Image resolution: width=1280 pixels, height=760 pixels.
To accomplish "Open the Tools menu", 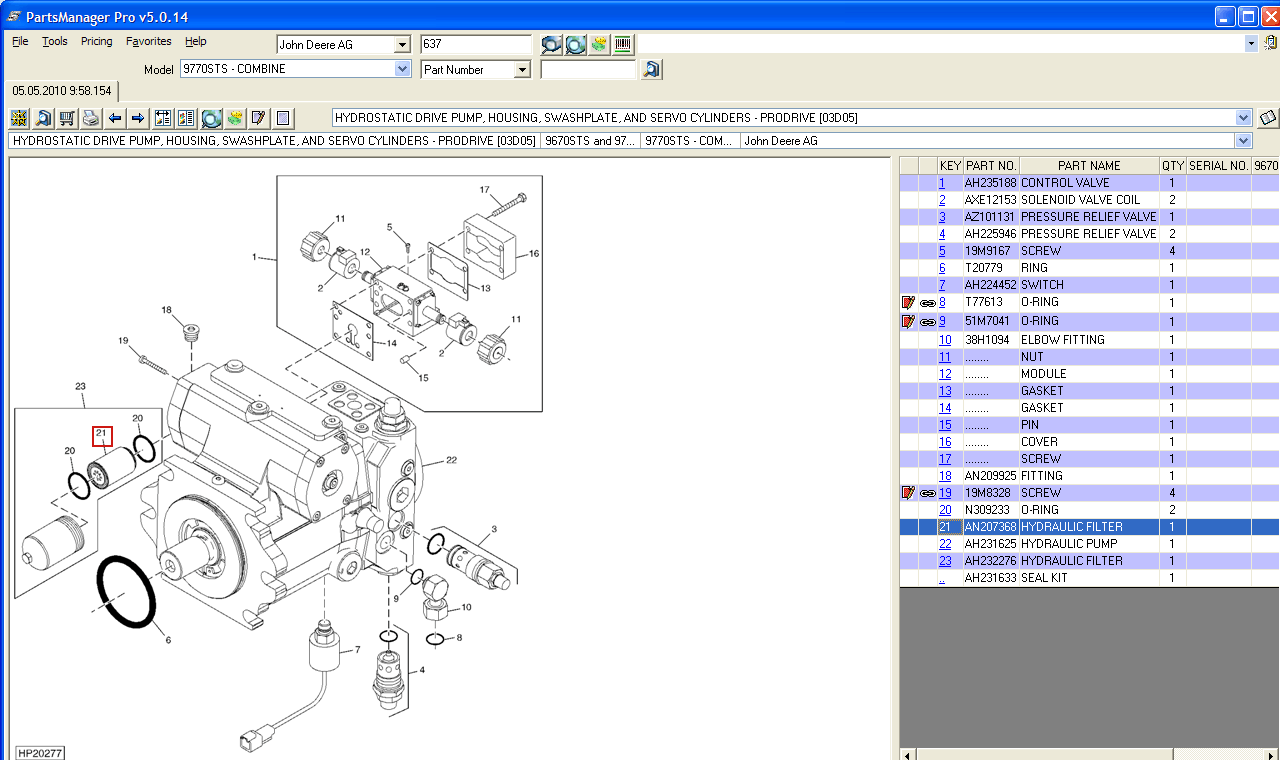I will (x=55, y=41).
